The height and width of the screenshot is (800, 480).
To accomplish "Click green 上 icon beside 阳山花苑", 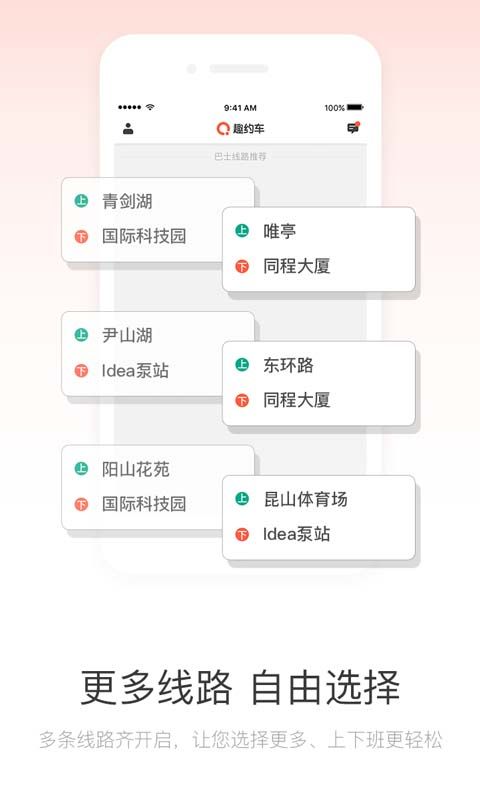I will coord(81,468).
